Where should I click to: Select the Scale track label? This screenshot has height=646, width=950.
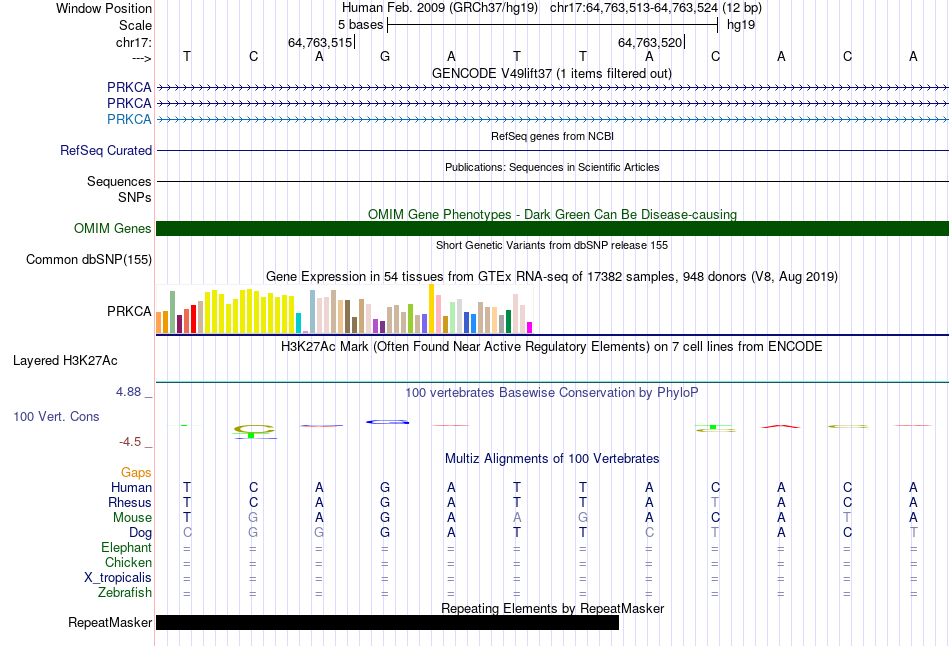(x=135, y=25)
